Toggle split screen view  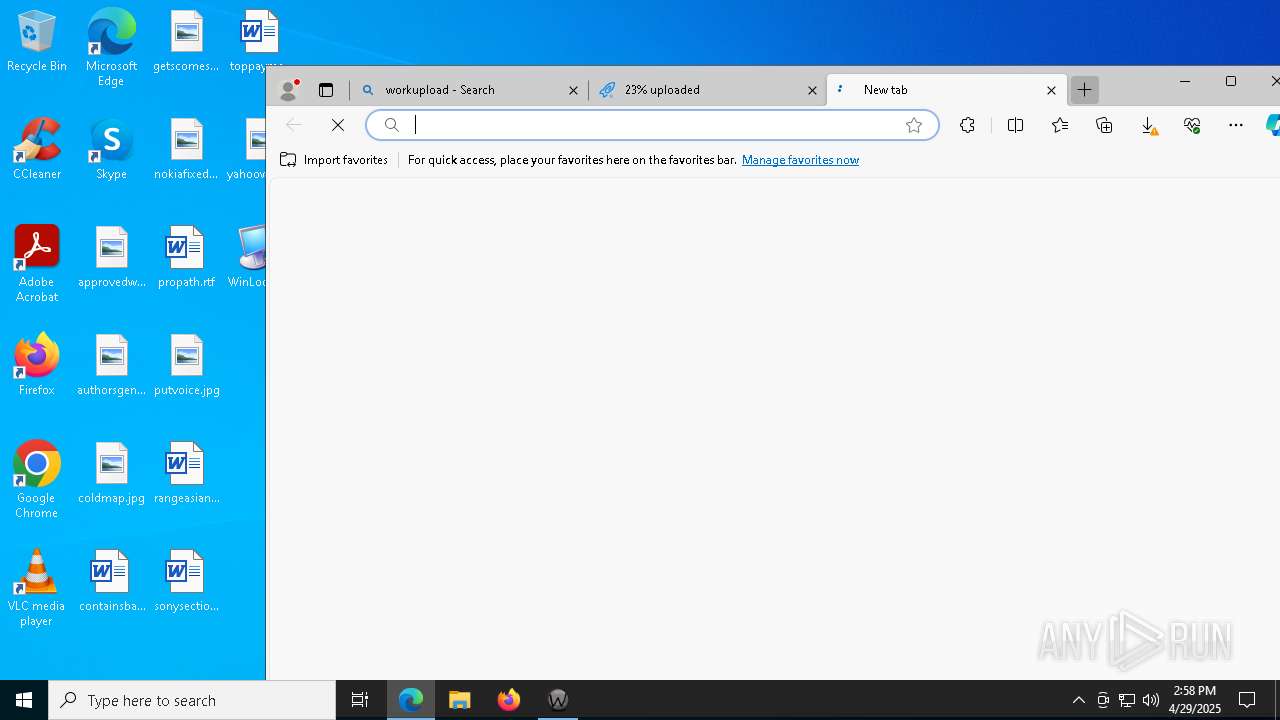tap(1015, 125)
